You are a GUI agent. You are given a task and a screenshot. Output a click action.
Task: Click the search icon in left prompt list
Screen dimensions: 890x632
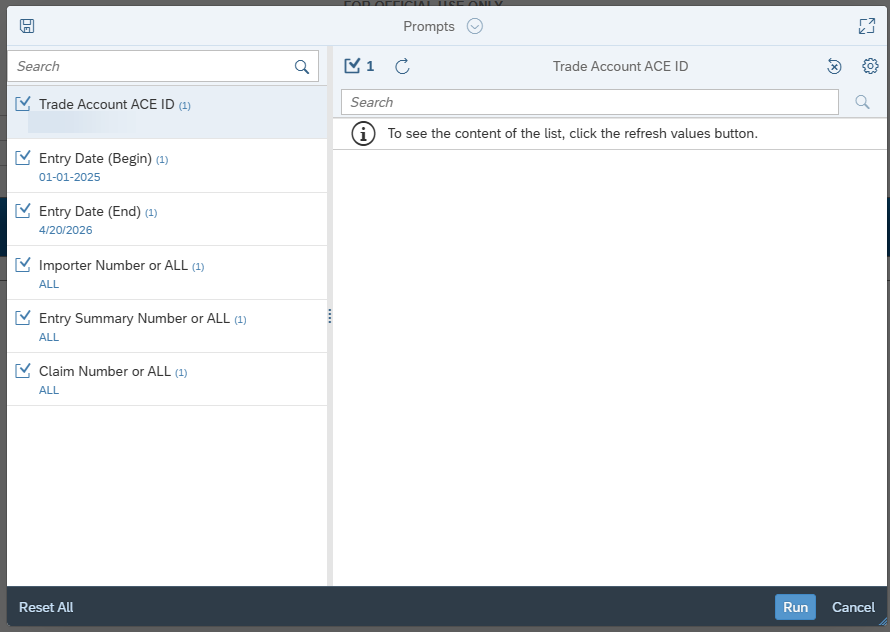302,67
